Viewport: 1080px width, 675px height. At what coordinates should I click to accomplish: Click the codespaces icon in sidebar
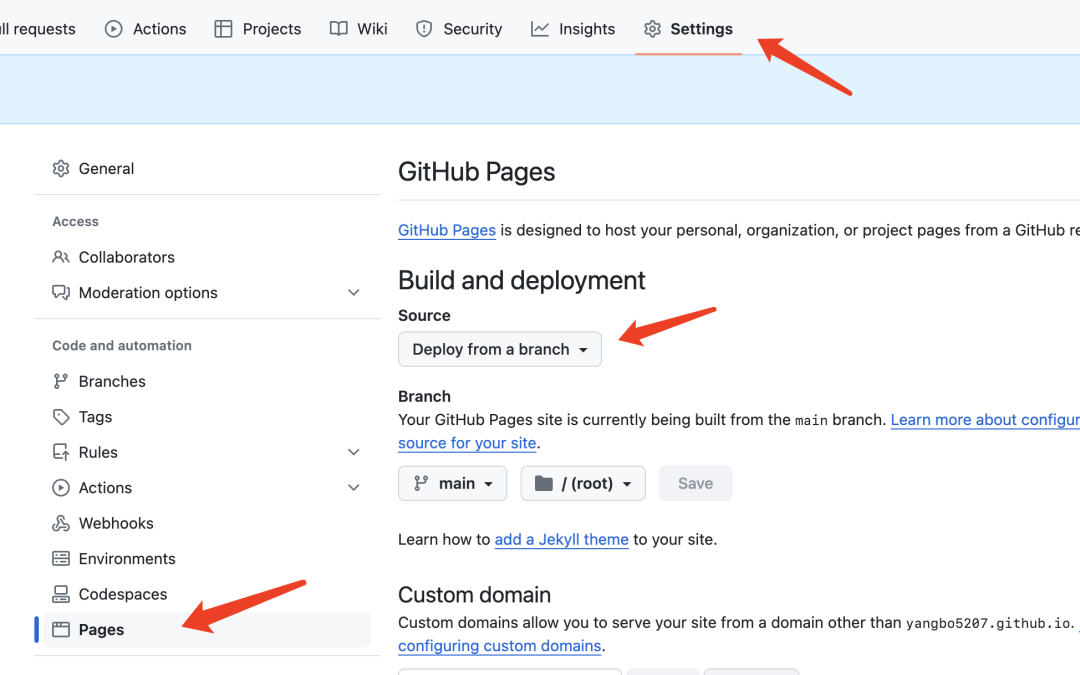click(x=61, y=594)
